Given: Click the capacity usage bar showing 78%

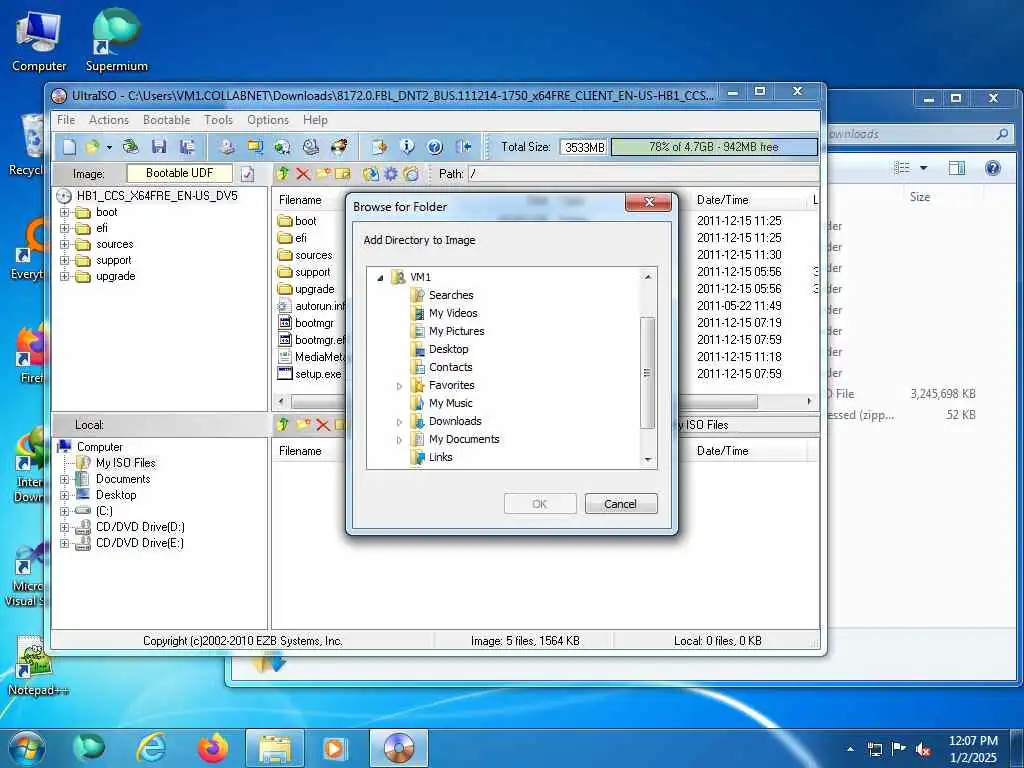Looking at the screenshot, I should coord(714,147).
